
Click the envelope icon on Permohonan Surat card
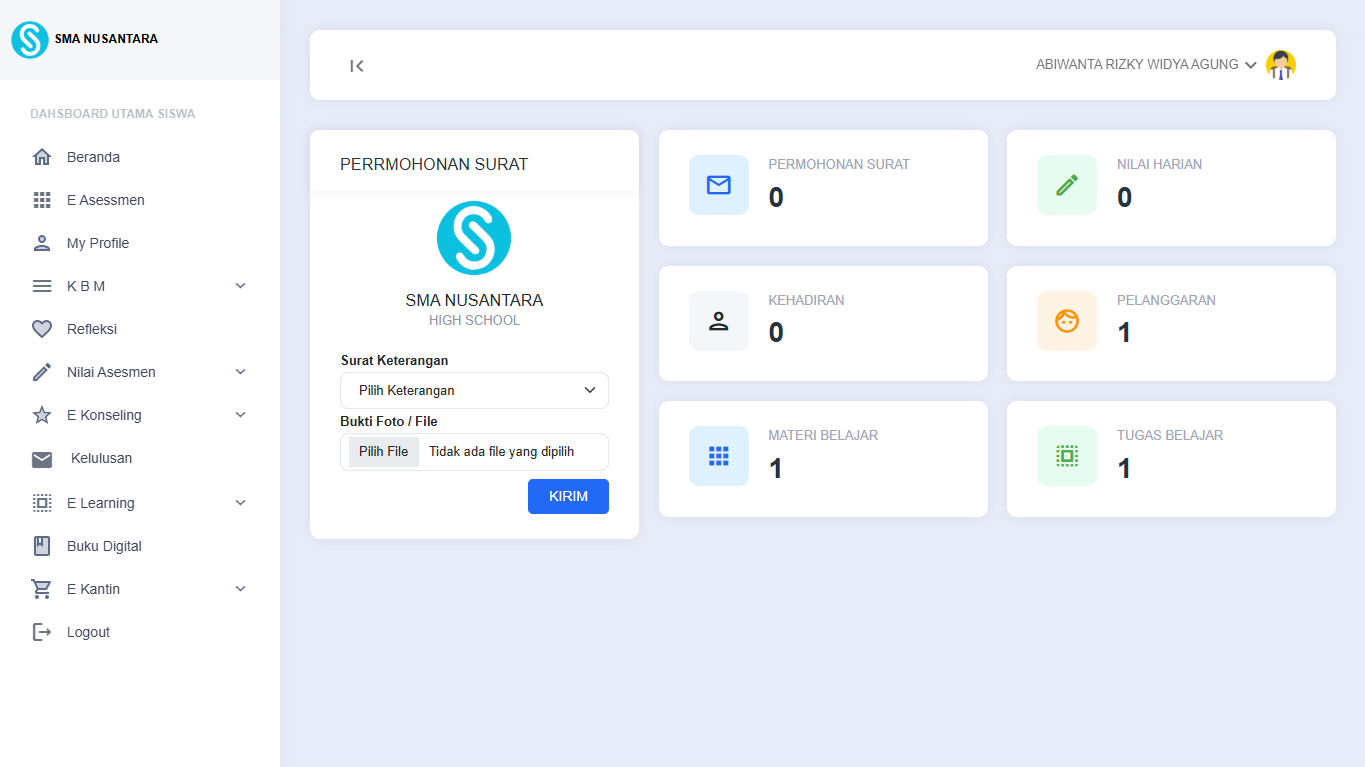pos(718,185)
